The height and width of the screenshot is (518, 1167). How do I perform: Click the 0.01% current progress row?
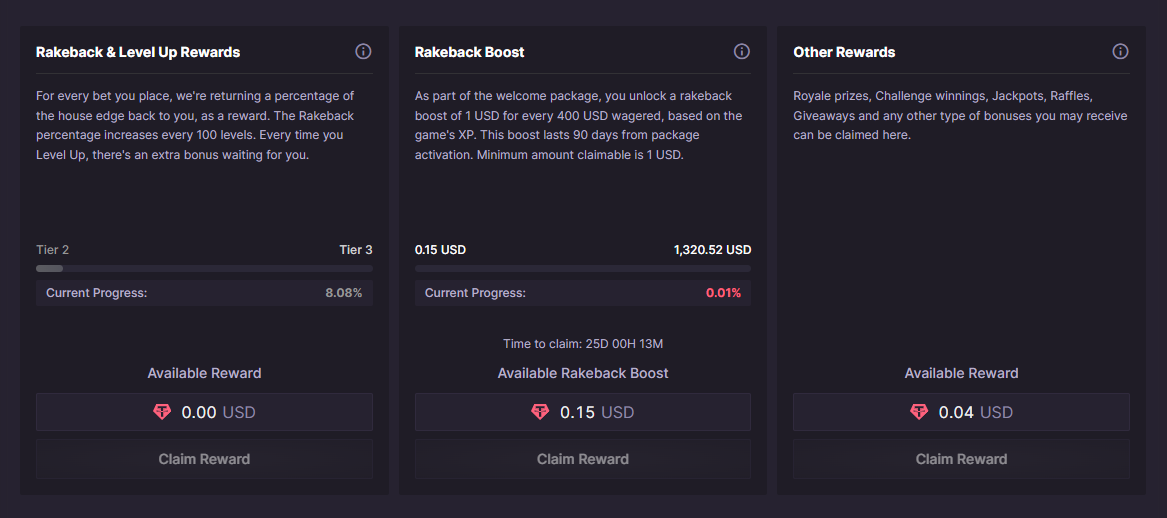click(x=583, y=292)
